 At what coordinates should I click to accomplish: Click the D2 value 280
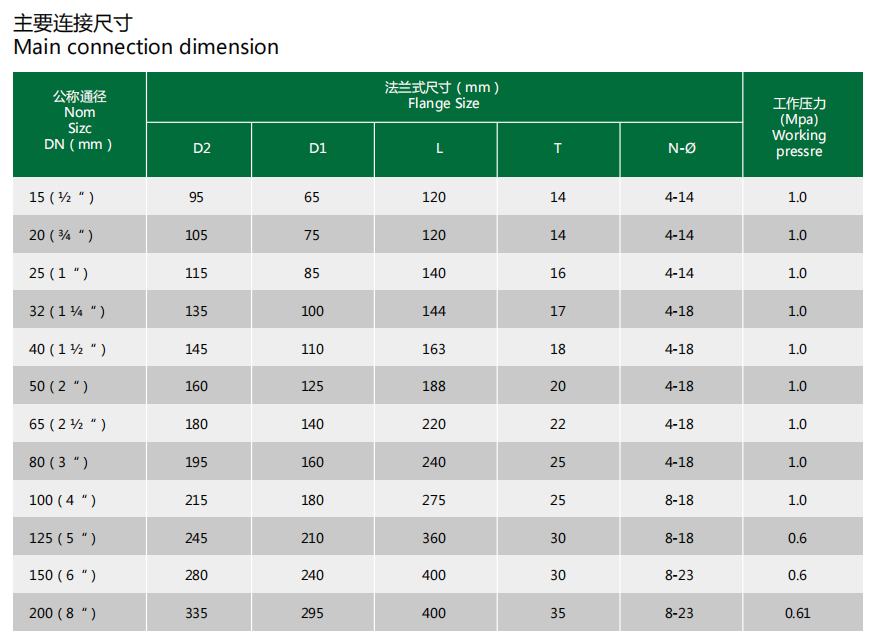pyautogui.click(x=196, y=575)
